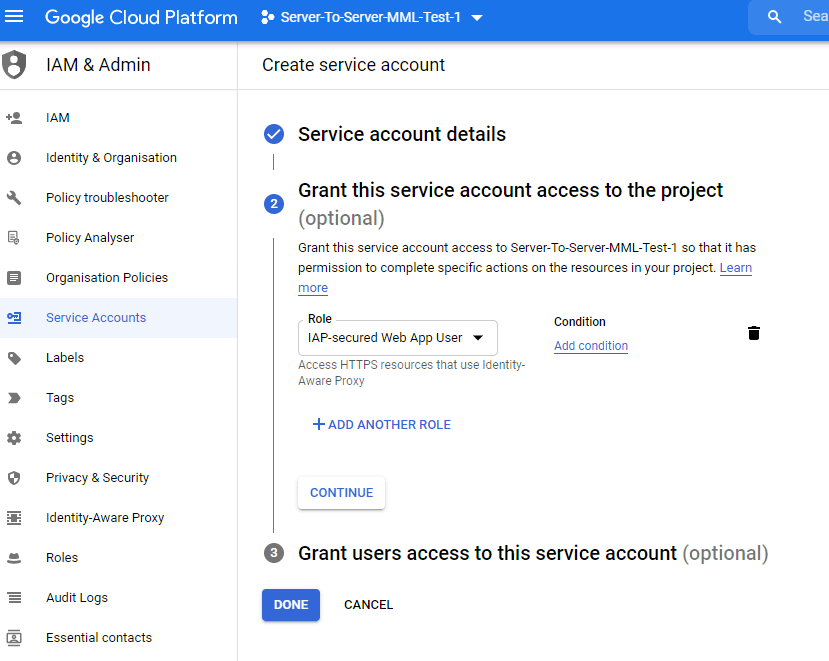Select Policy Analyser in sidebar

[x=118, y=237]
